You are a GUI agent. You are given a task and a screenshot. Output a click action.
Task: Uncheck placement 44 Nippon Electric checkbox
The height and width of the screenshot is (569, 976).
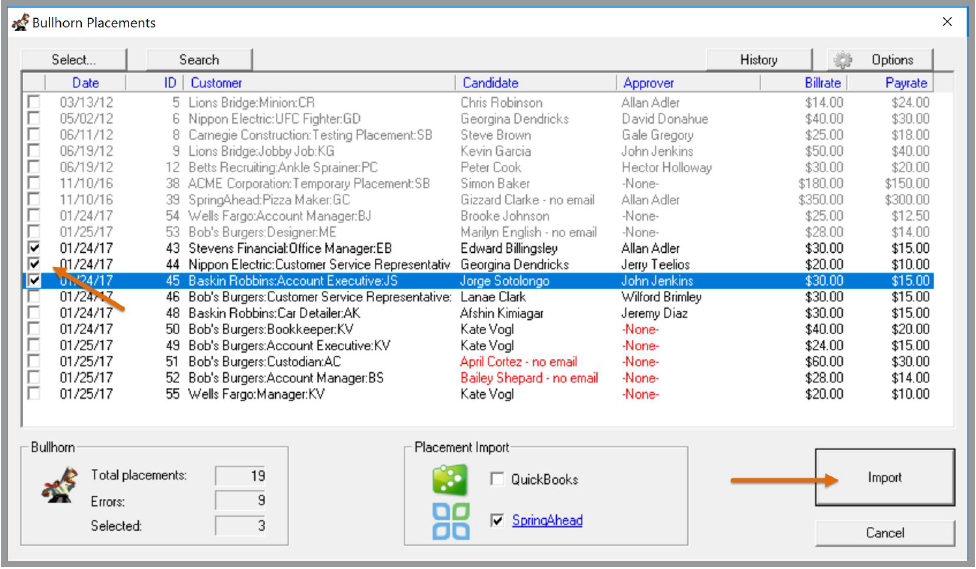[x=34, y=264]
